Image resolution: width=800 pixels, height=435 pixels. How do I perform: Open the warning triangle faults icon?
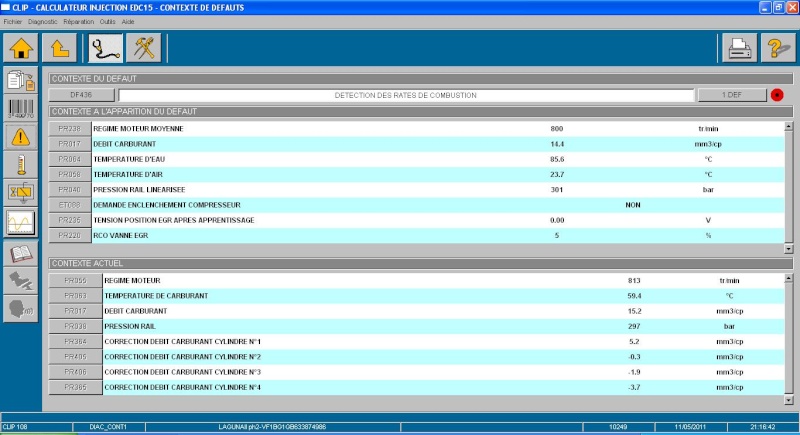point(21,137)
